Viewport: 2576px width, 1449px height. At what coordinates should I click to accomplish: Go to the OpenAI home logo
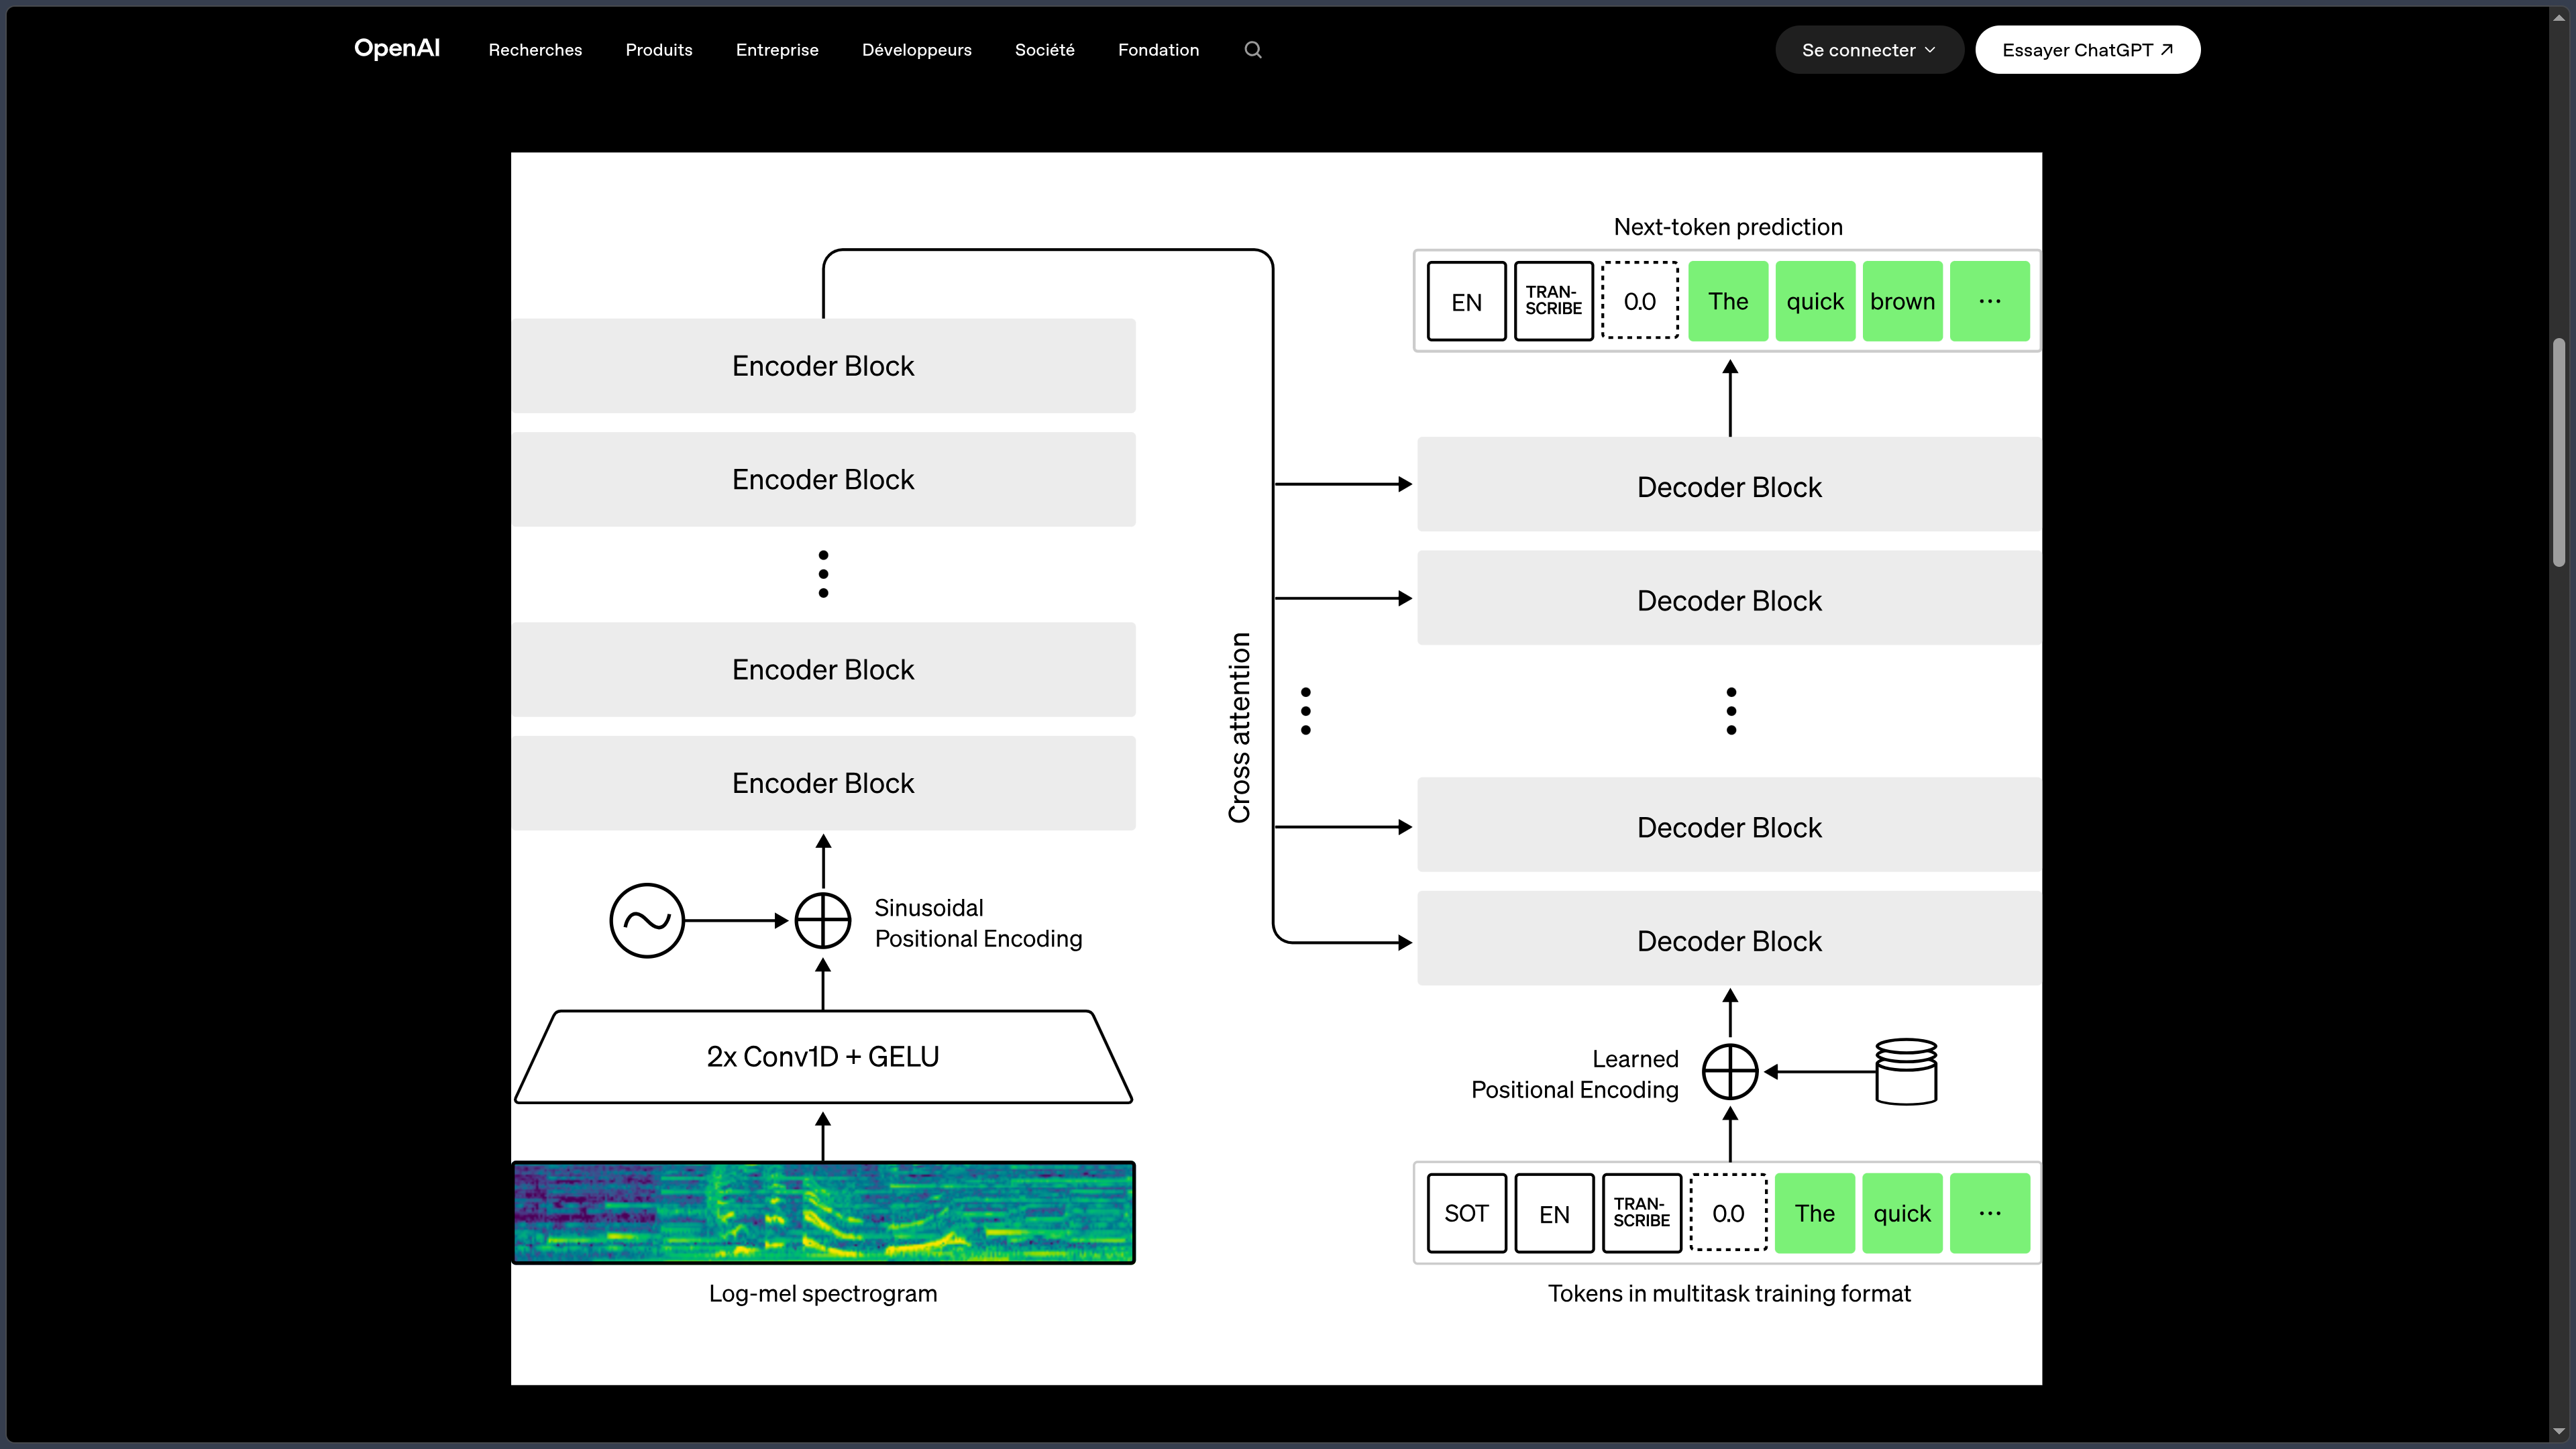click(x=397, y=48)
